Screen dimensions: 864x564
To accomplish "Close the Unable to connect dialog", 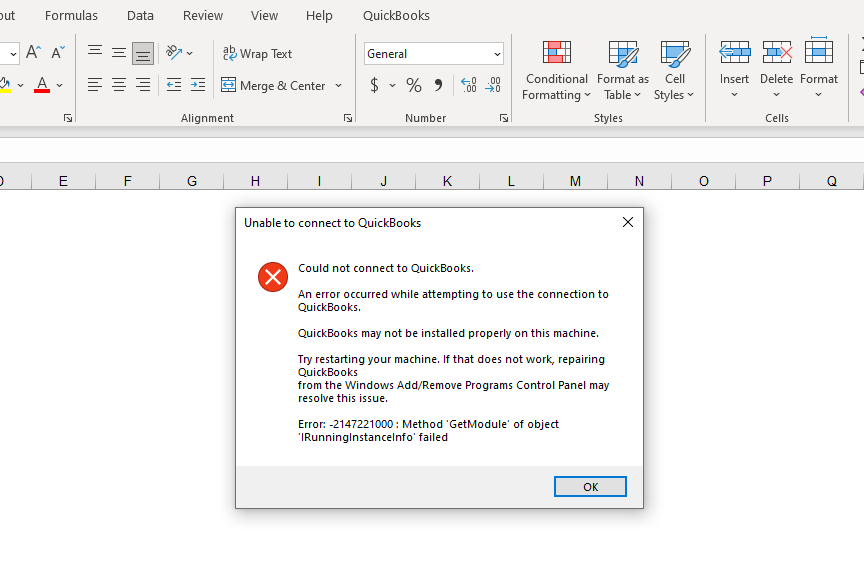I will point(628,223).
